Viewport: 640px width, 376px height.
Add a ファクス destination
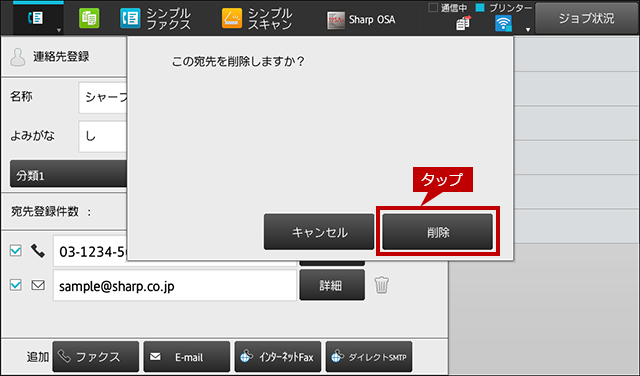click(x=96, y=357)
